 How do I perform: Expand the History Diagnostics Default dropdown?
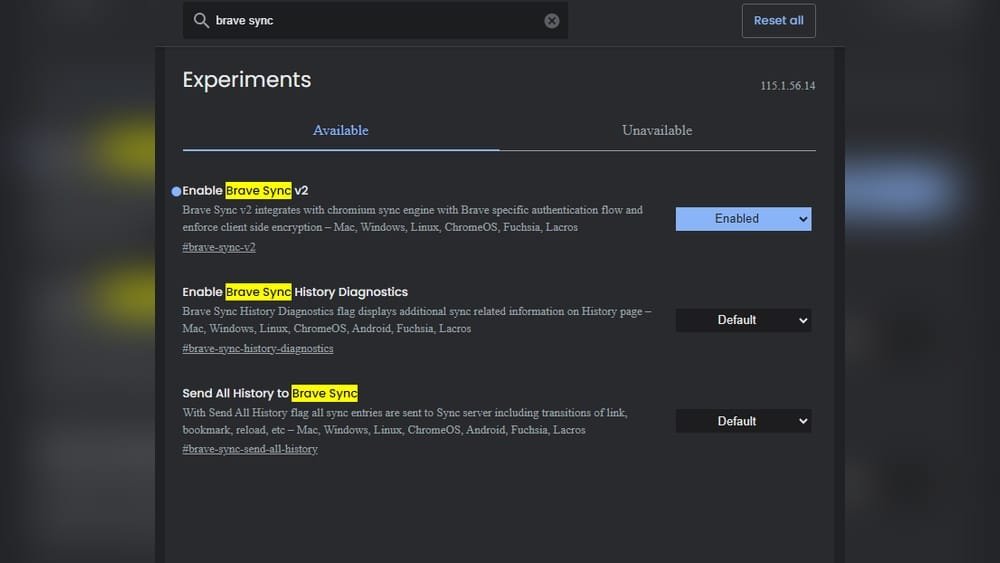click(x=743, y=320)
